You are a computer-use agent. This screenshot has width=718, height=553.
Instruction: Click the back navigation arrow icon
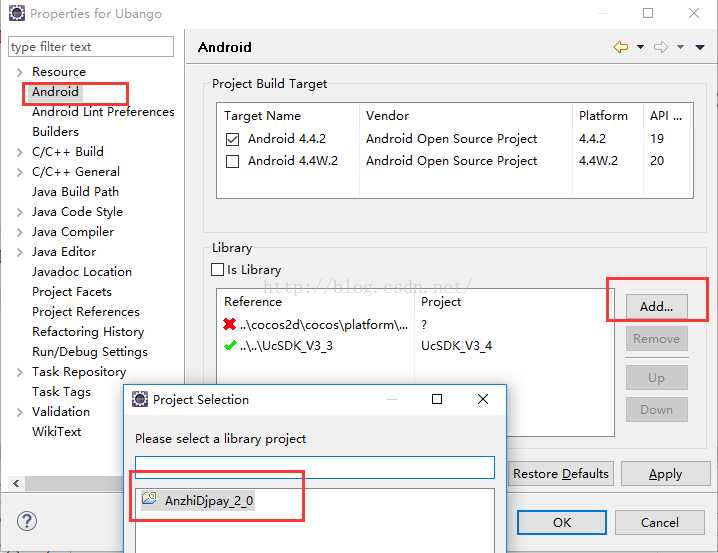coord(621,47)
